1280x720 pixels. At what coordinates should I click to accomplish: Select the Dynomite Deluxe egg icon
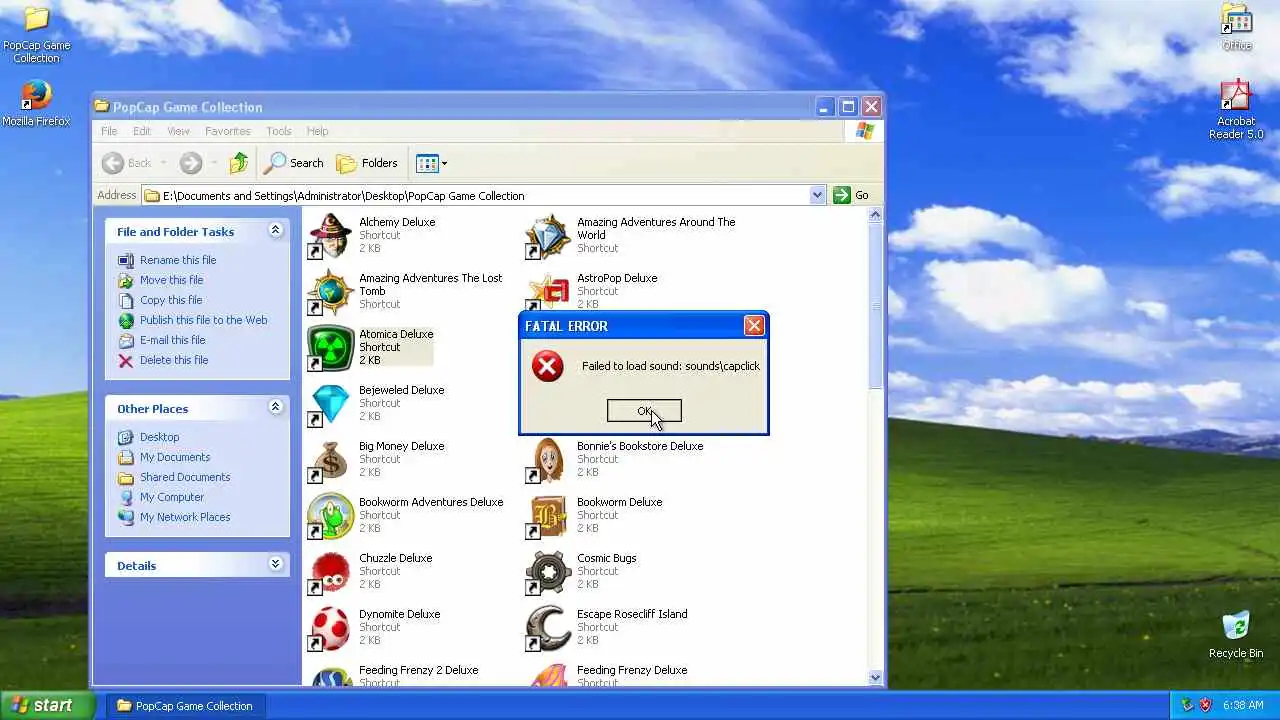(330, 628)
